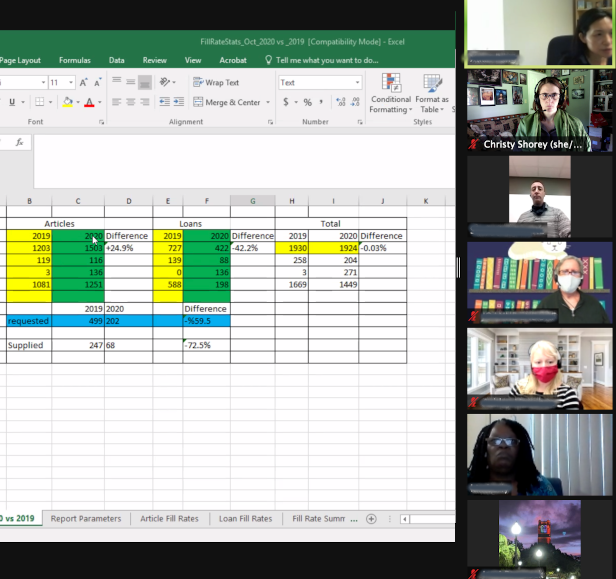Image resolution: width=616 pixels, height=579 pixels.
Task: Expand the Orientation dropdown arrow
Action: pos(174,82)
